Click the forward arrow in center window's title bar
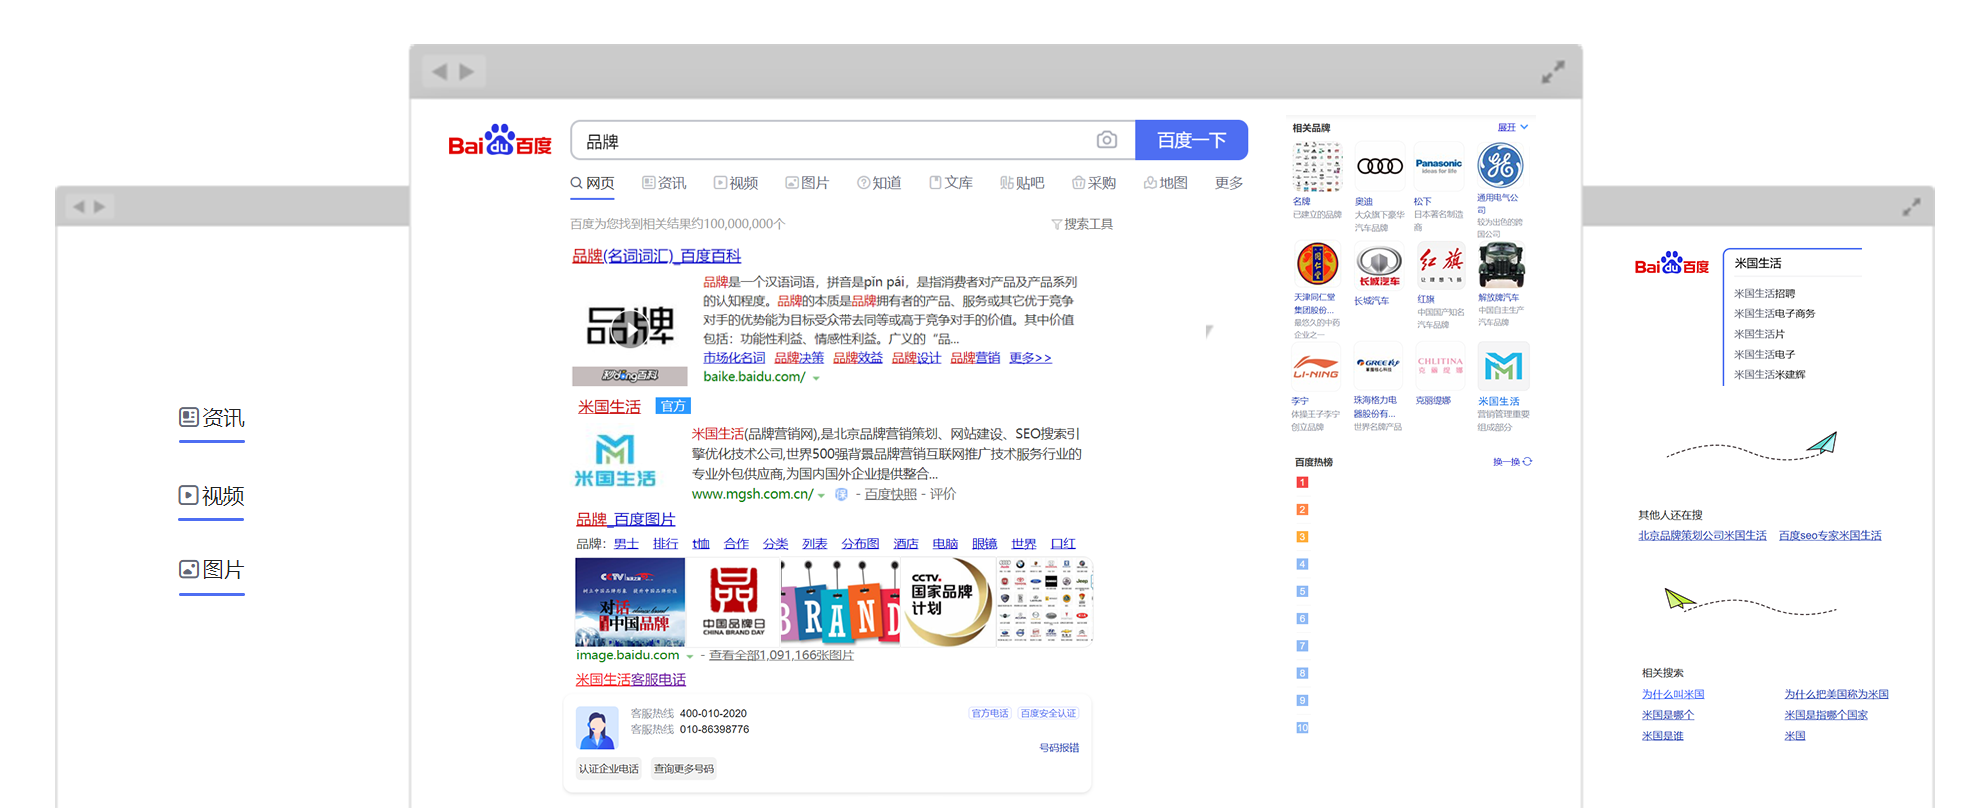Screen dimensions: 1980x808 467,71
